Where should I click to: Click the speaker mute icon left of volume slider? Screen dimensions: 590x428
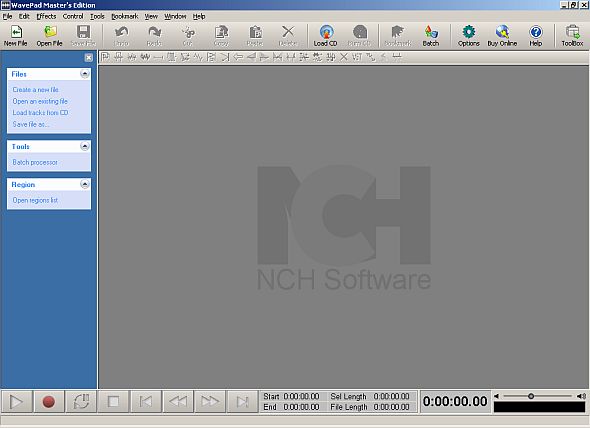[x=496, y=396]
